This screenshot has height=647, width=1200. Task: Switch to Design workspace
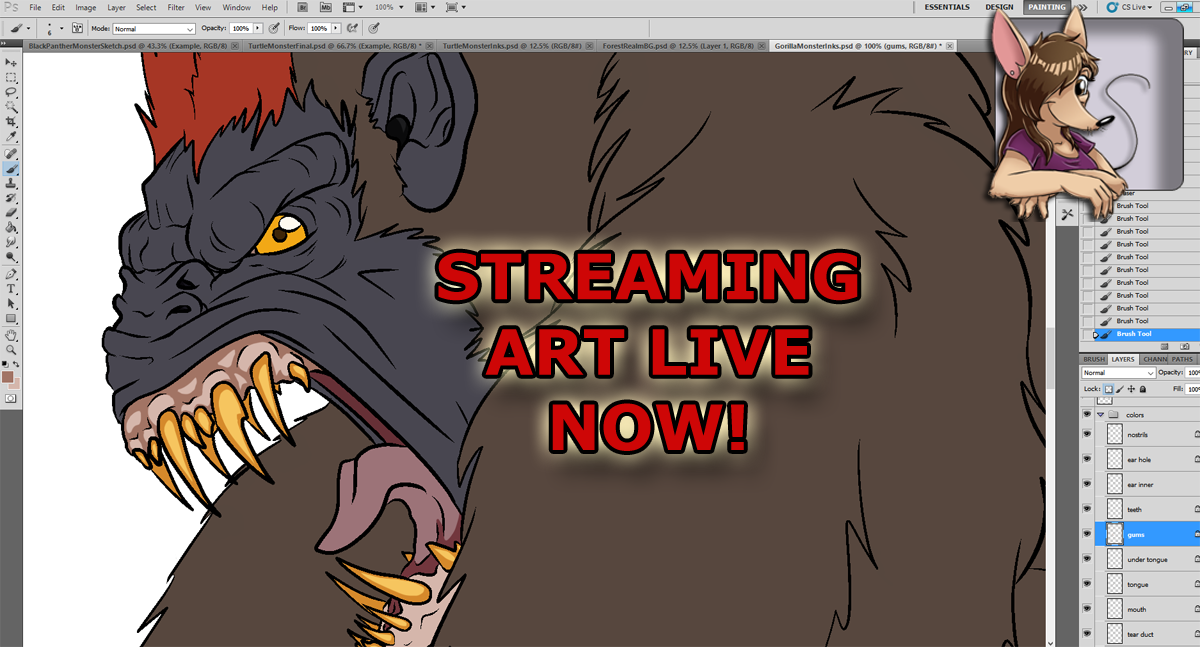click(x=999, y=7)
